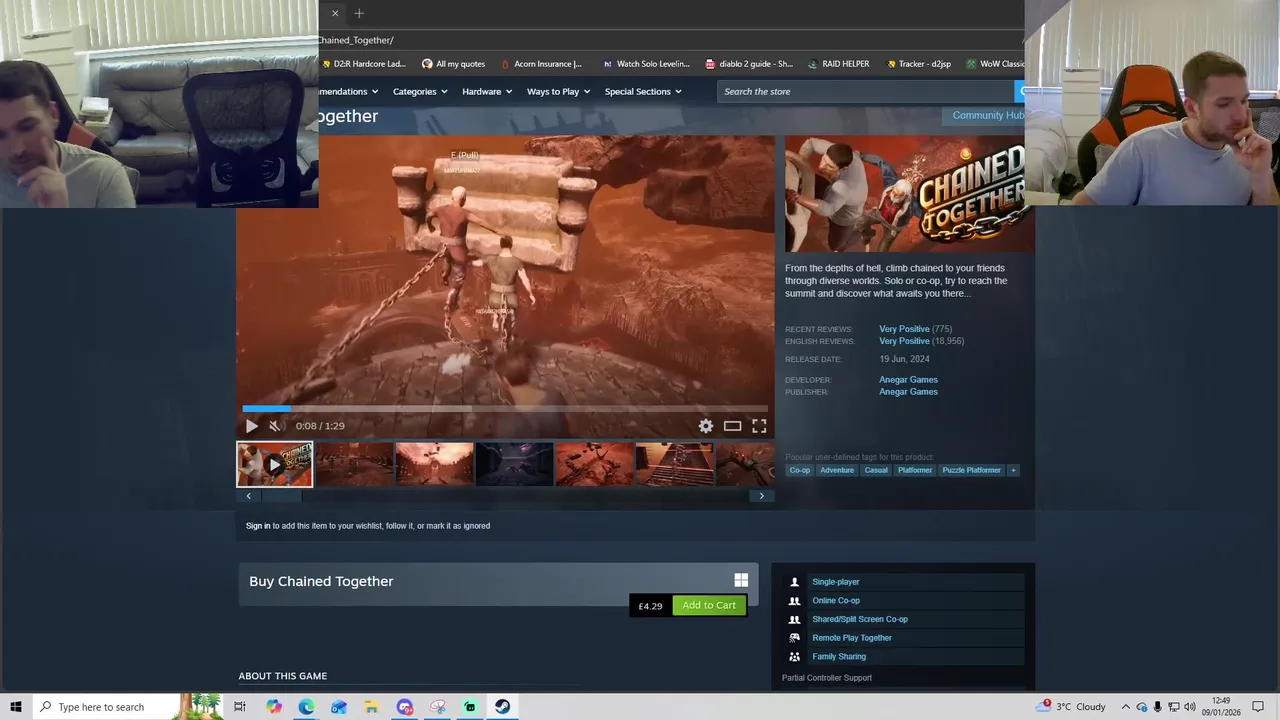1280x720 pixels.
Task: Move the media strip scrollbar handle
Action: [x=280, y=496]
